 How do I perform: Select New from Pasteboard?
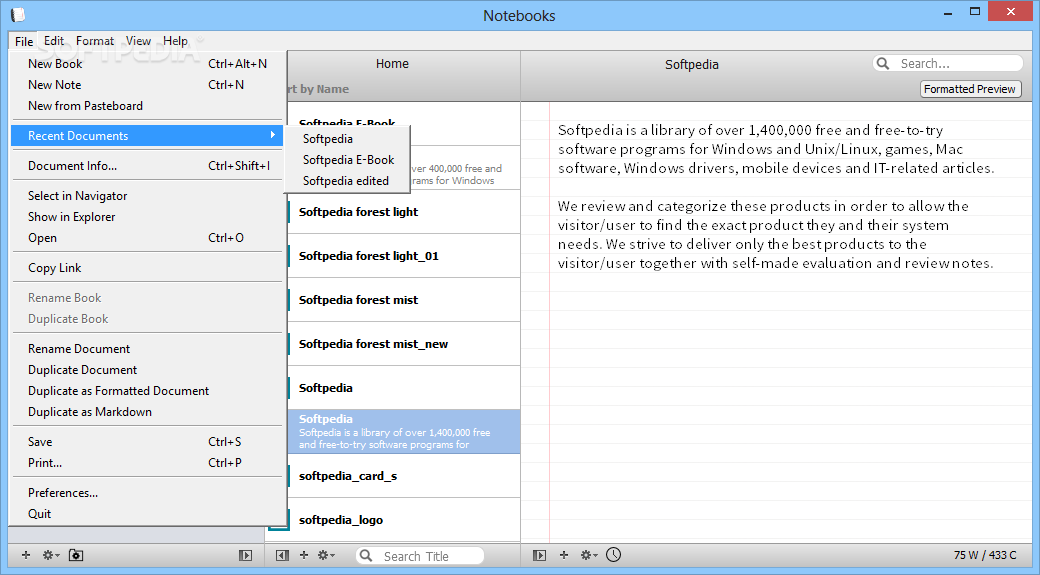click(148, 106)
